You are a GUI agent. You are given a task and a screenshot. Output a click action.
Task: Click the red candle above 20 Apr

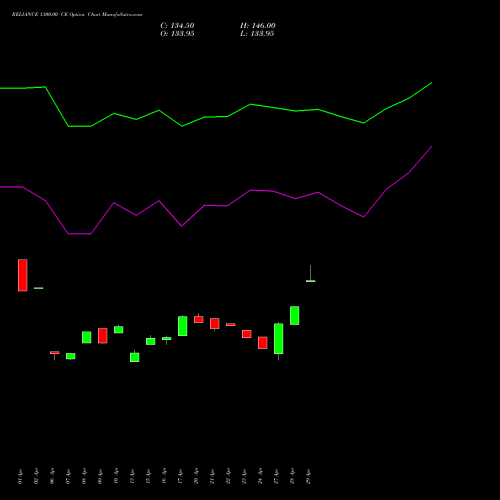pyautogui.click(x=199, y=319)
